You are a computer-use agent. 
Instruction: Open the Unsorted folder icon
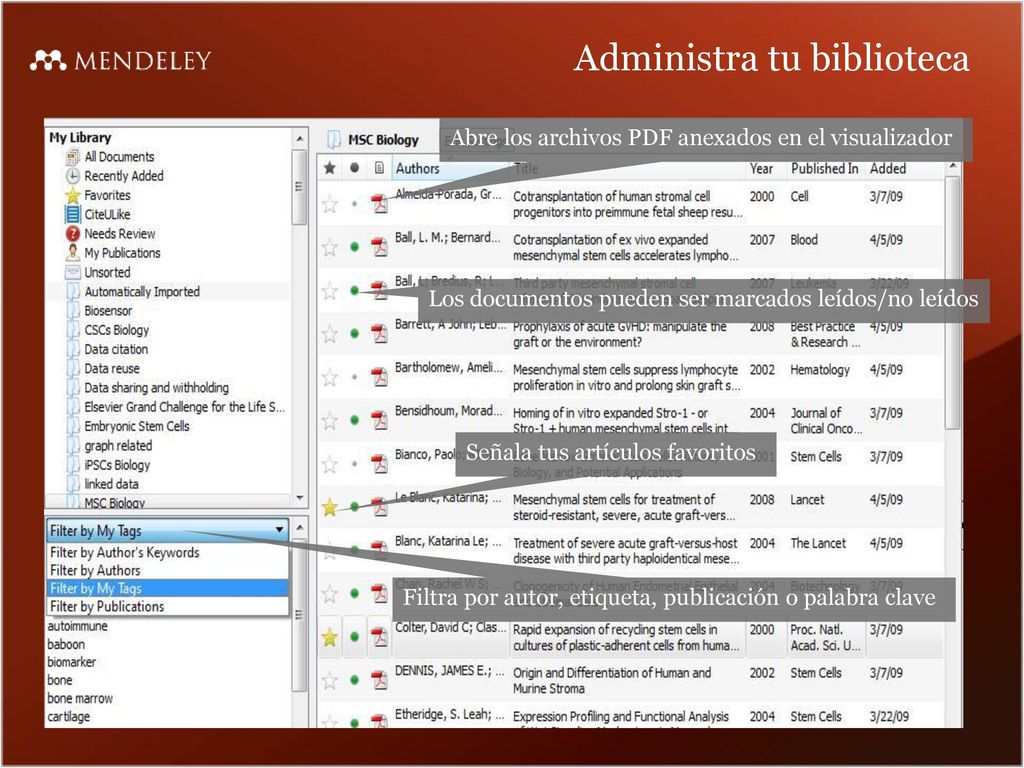pyautogui.click(x=72, y=272)
